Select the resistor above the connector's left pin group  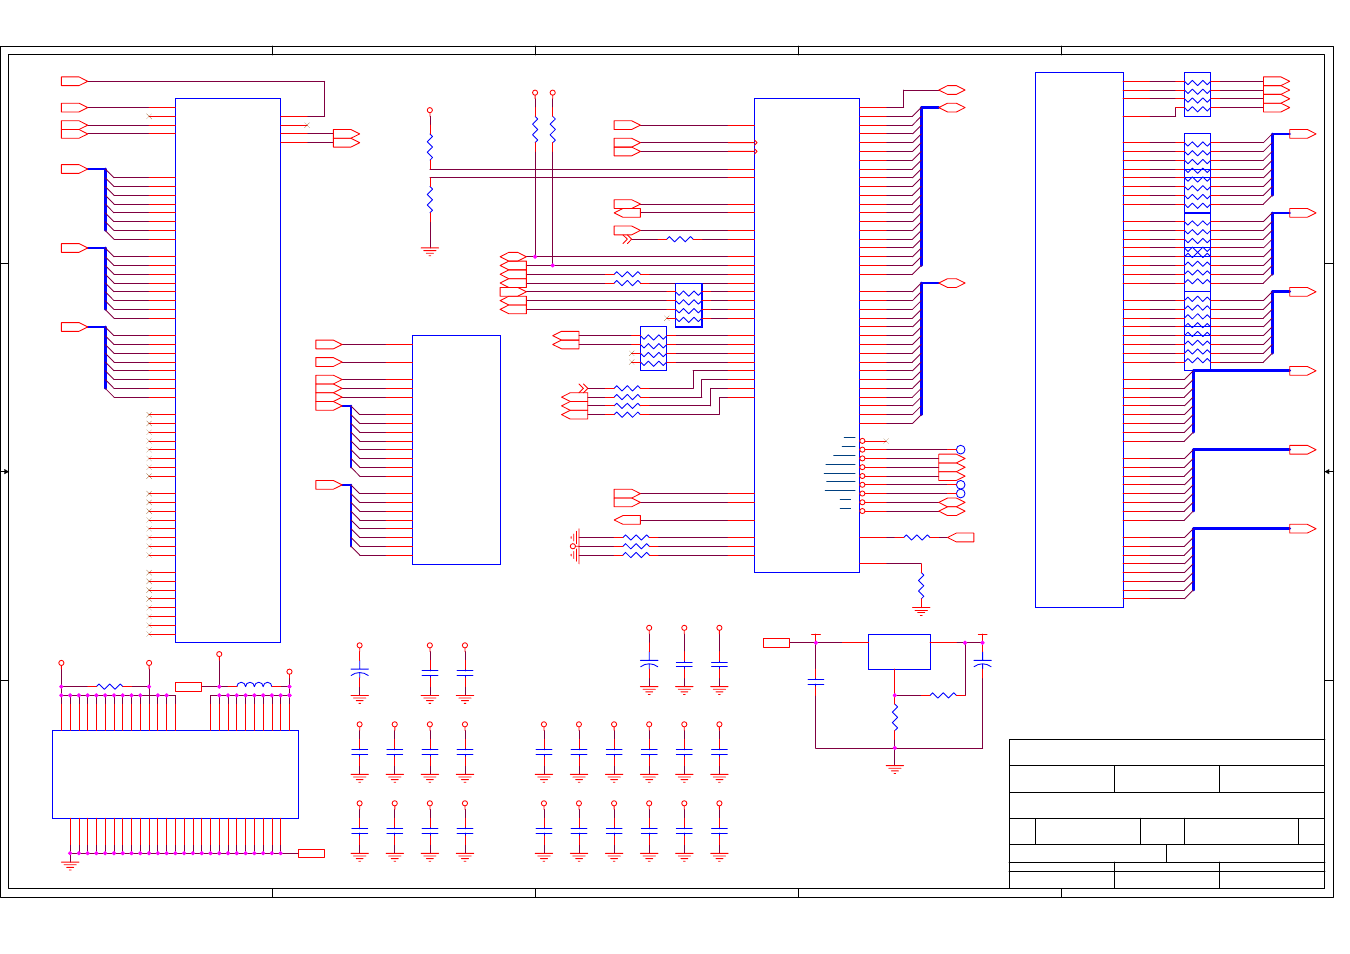click(110, 687)
